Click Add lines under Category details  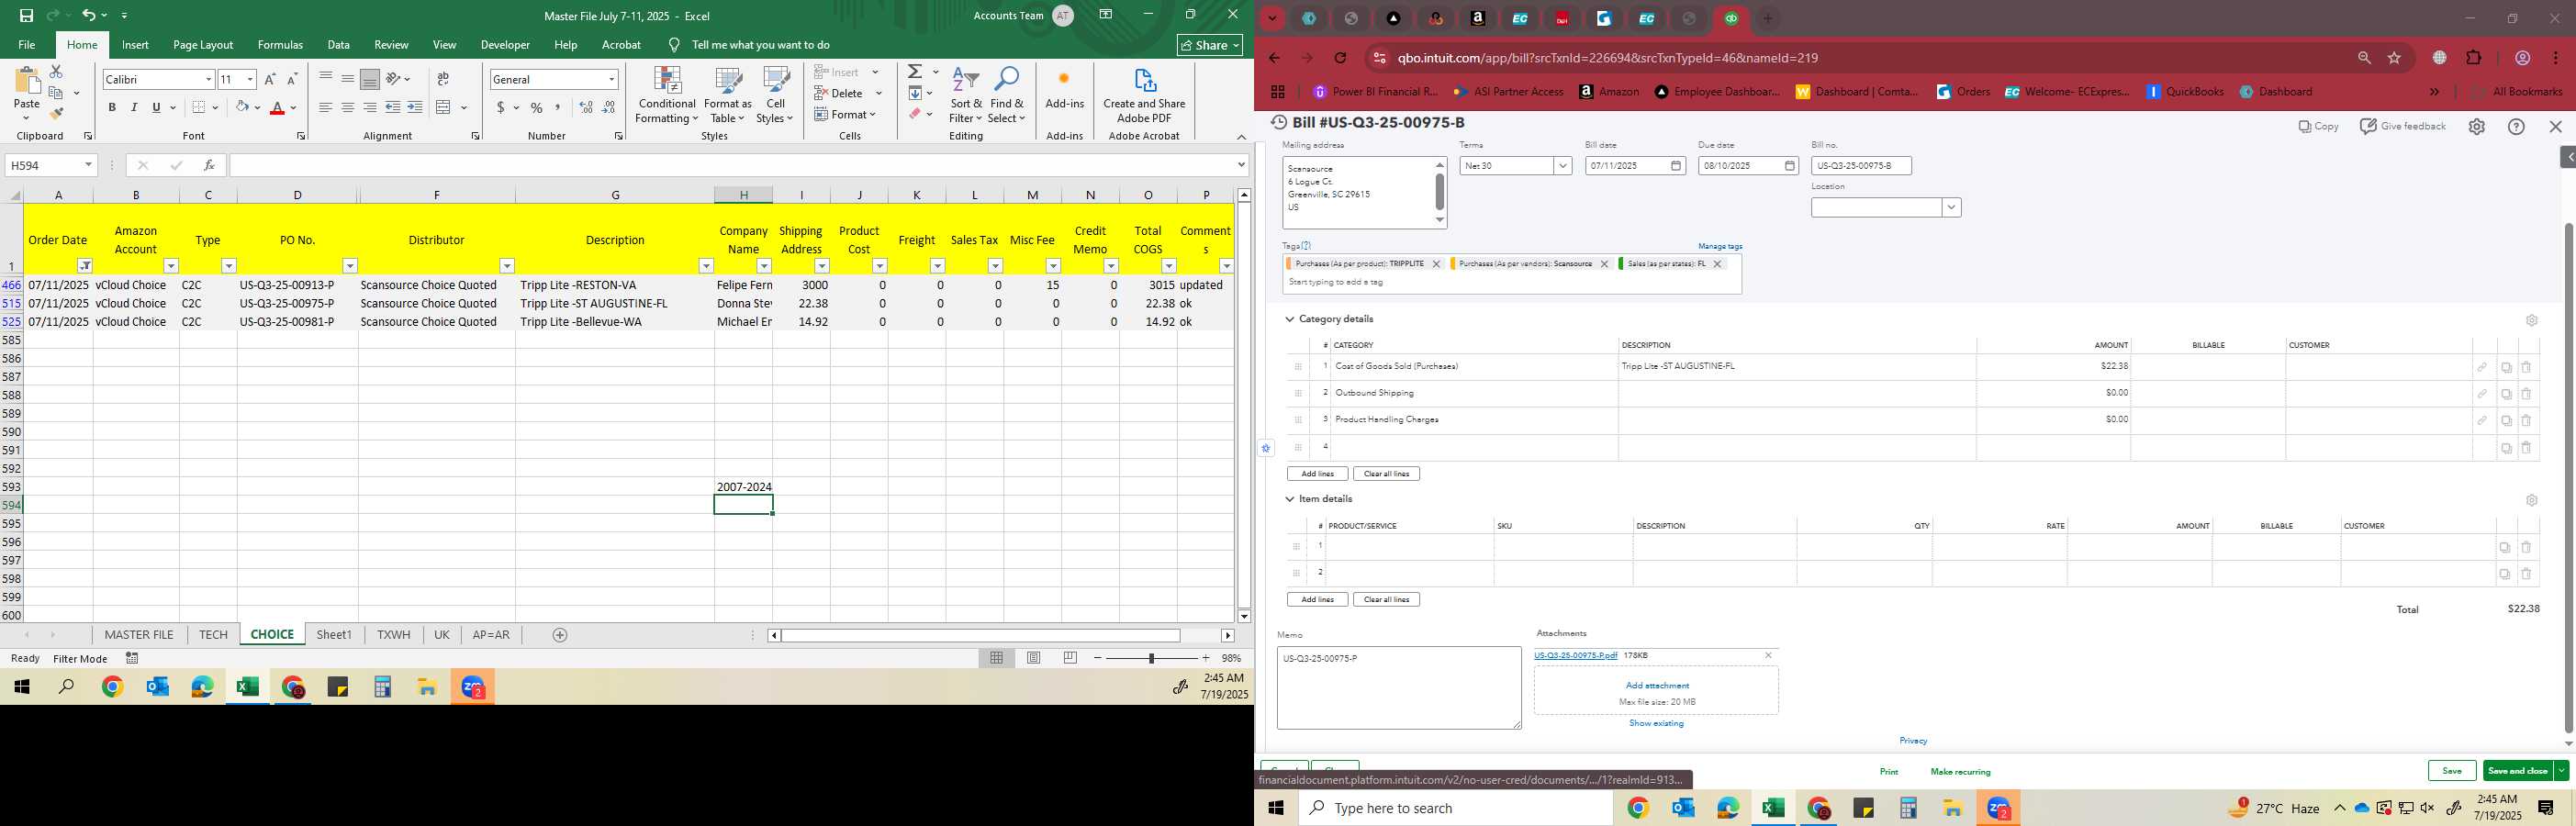pyautogui.click(x=1317, y=474)
